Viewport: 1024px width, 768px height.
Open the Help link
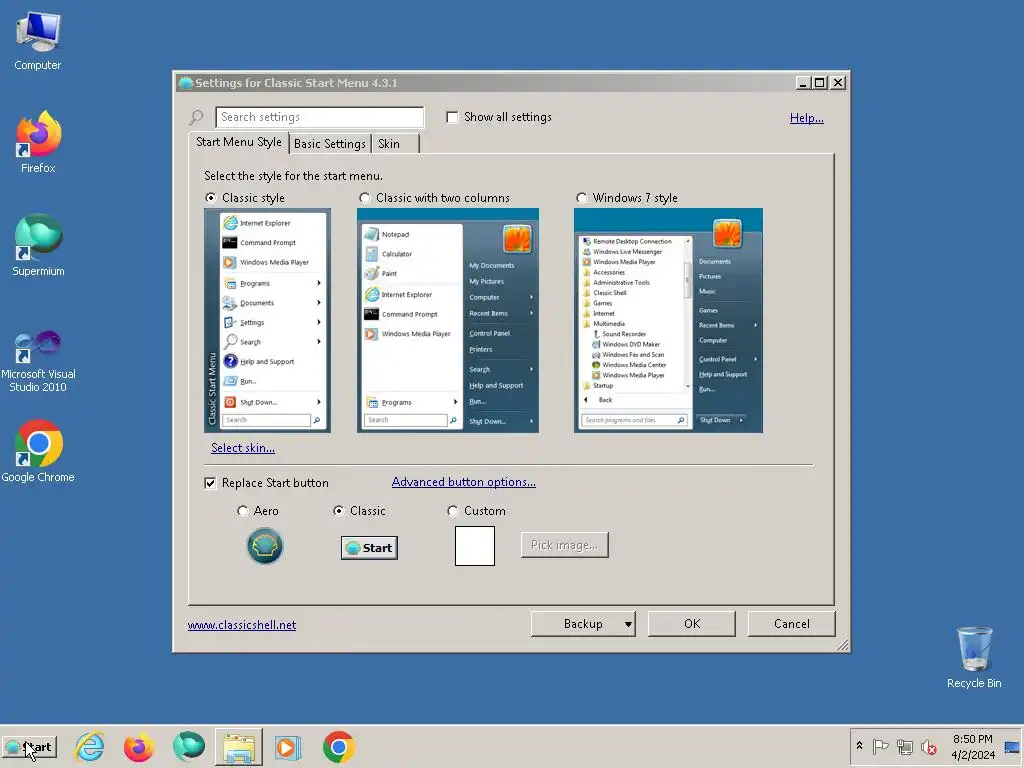pos(807,118)
